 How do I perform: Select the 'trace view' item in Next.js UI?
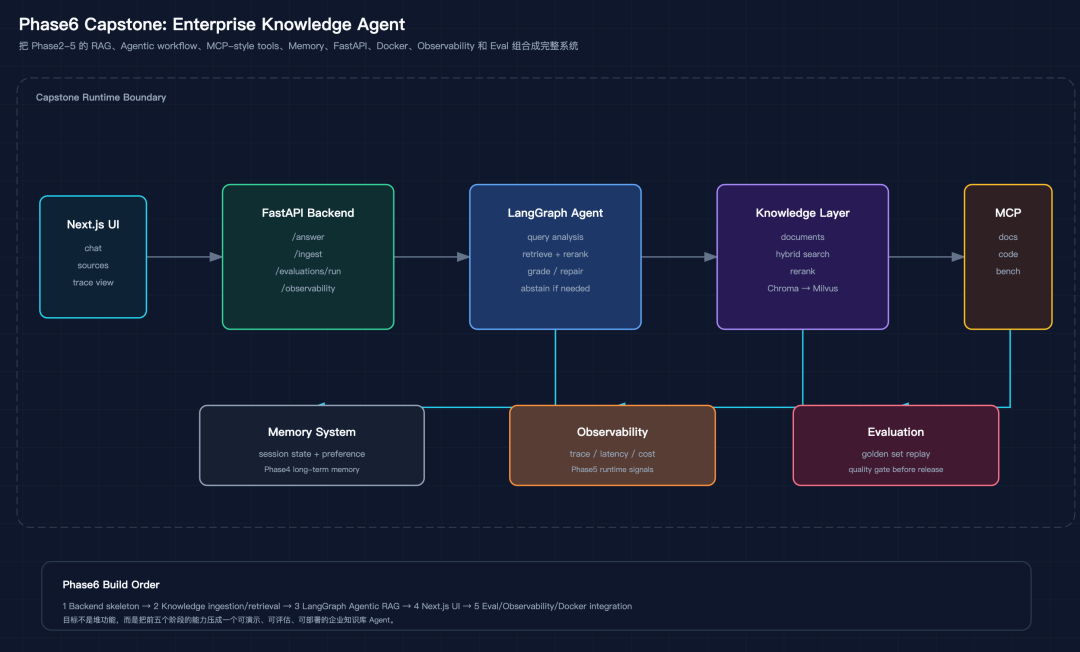point(93,282)
